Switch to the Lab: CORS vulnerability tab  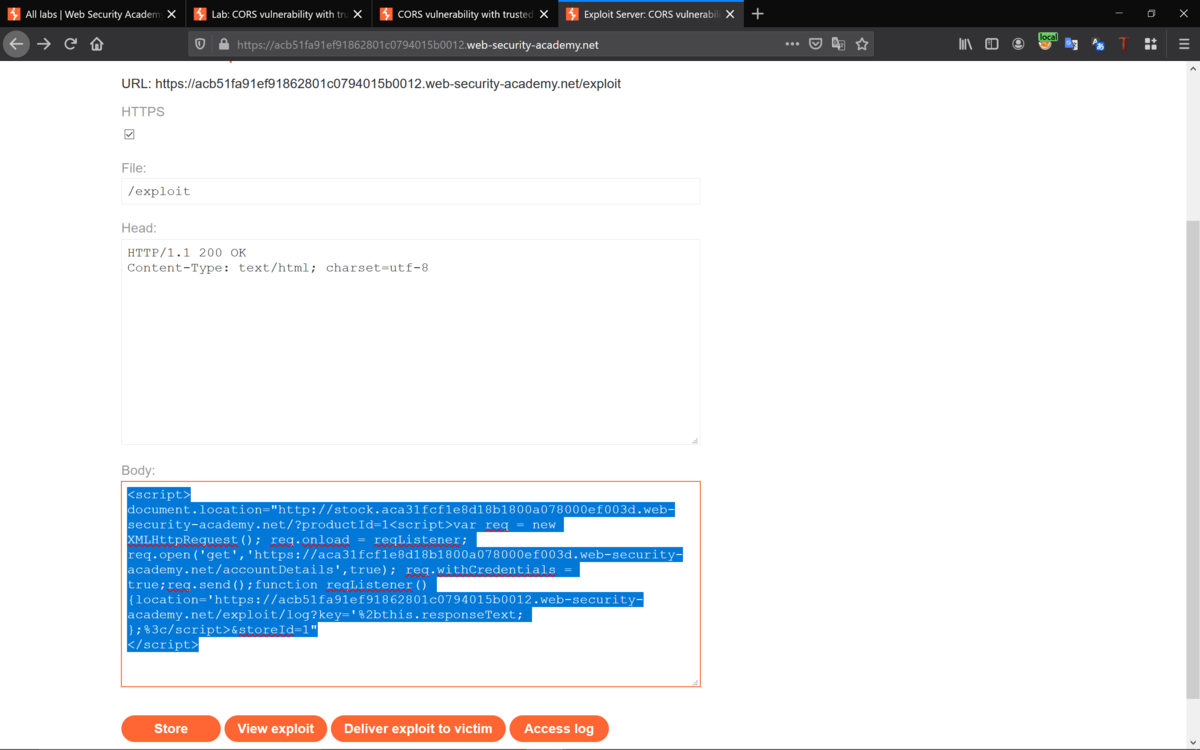(277, 14)
